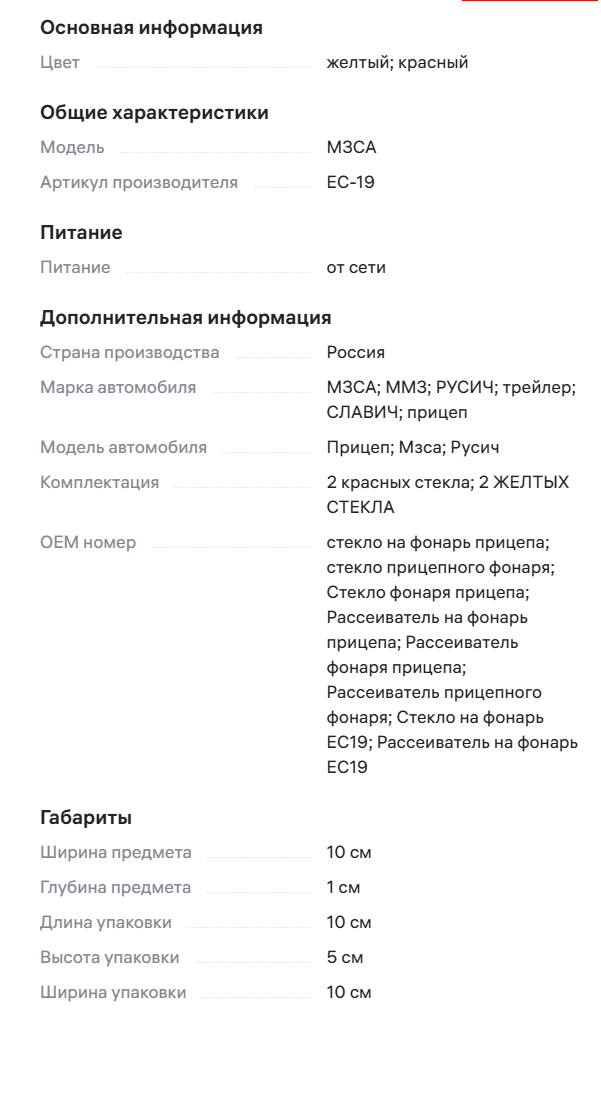Image resolution: width=601 pixels, height=1110 pixels.
Task: Click the 'Длина упаковки' label
Action: [106, 922]
